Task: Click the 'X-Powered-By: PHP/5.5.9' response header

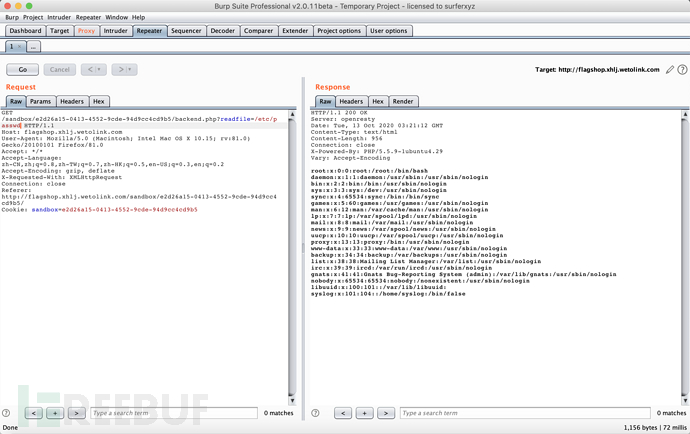Action: [377, 151]
